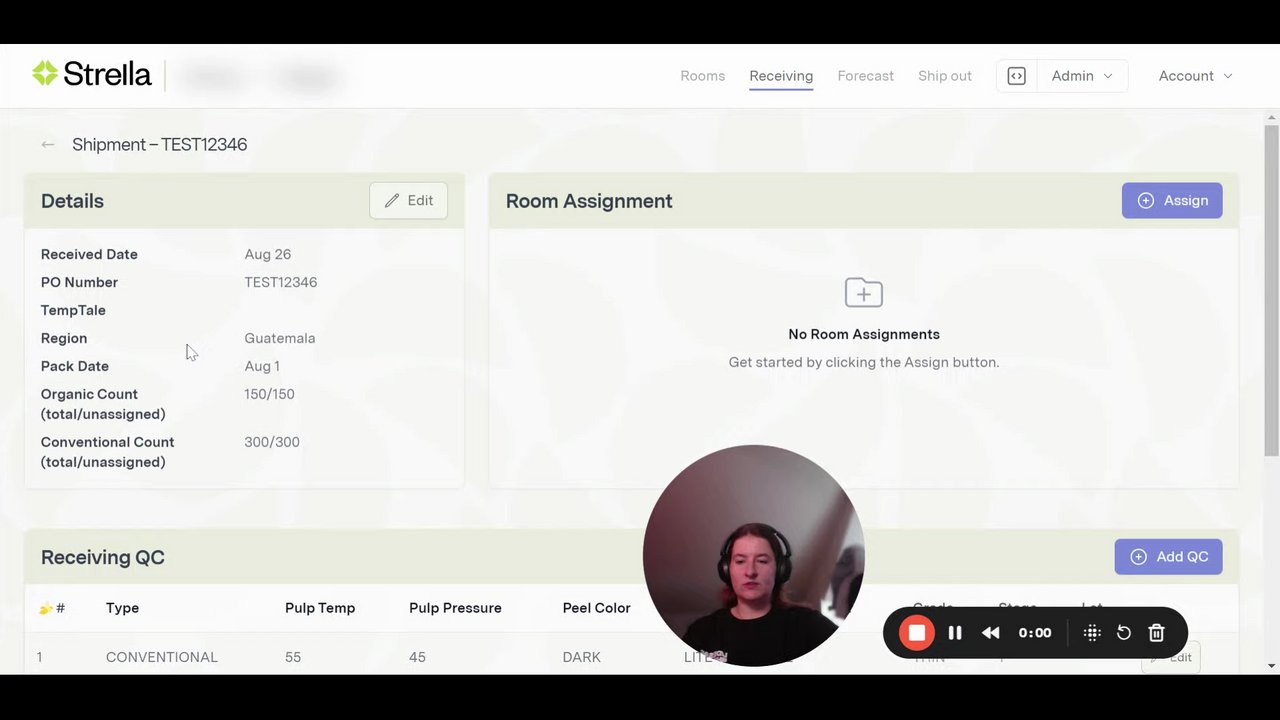Click the Pulp Temp column header
This screenshot has width=1280, height=720.
(320, 608)
